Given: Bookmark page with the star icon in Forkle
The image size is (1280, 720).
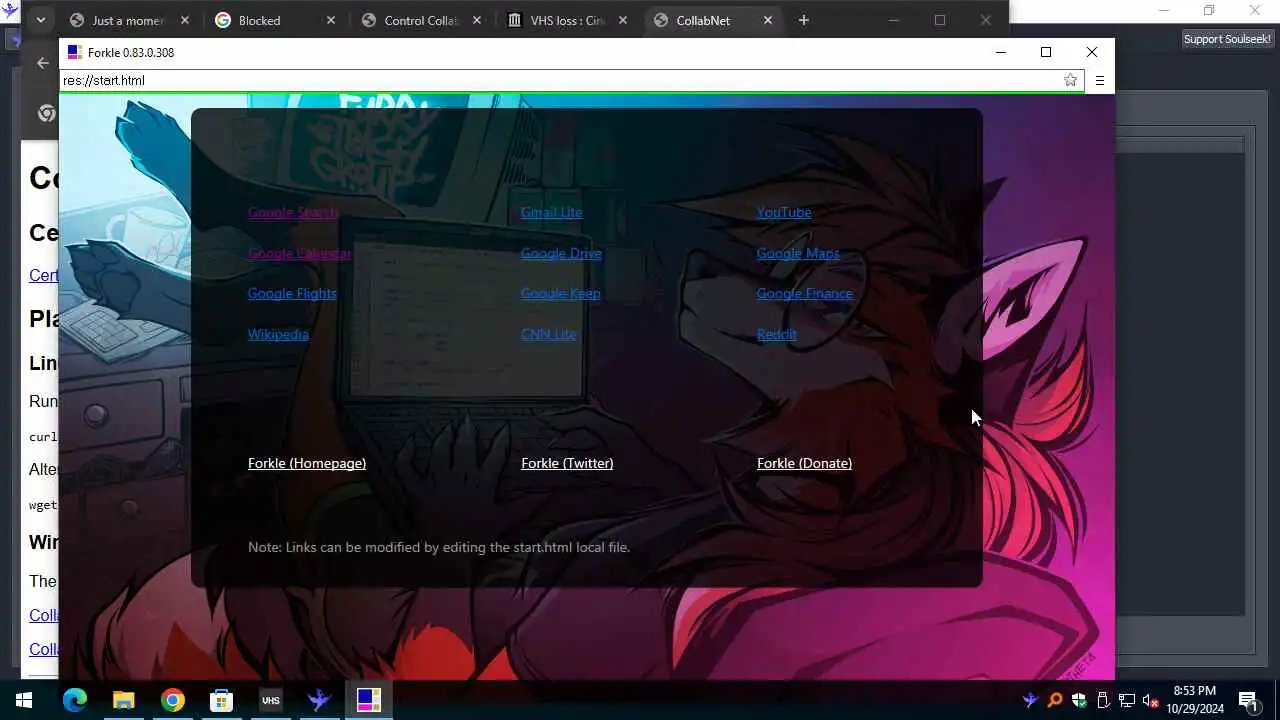Looking at the screenshot, I should [x=1070, y=80].
